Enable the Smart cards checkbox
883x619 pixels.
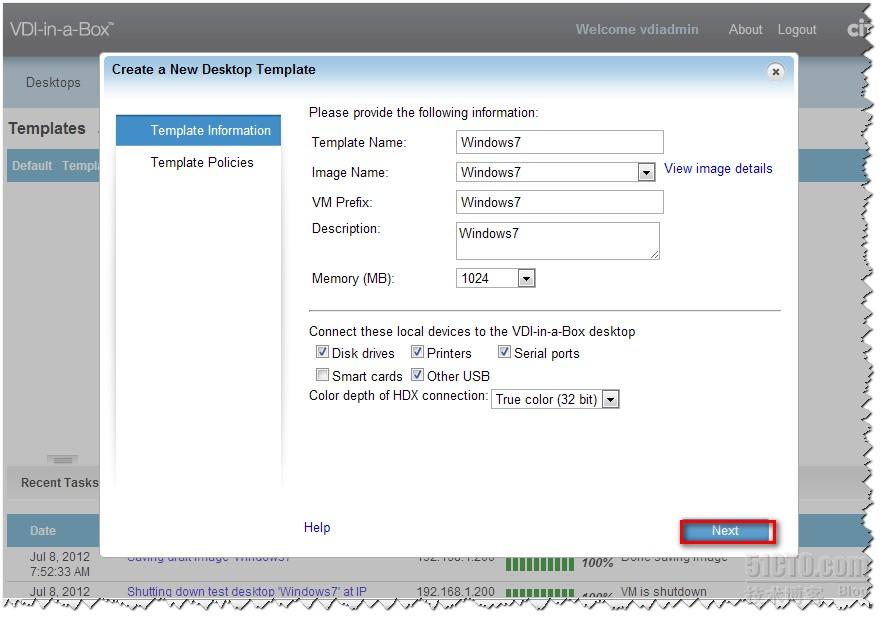pos(322,375)
